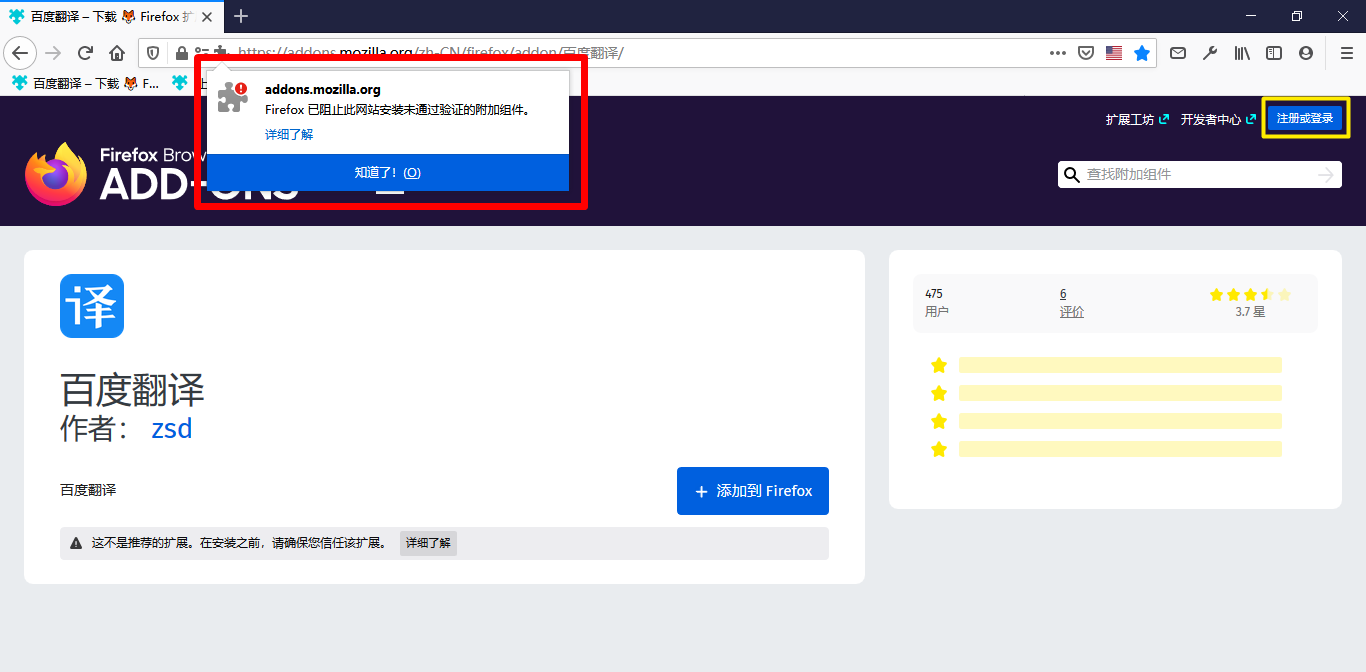Open author zsd profile link
This screenshot has height=672, width=1366.
[171, 429]
